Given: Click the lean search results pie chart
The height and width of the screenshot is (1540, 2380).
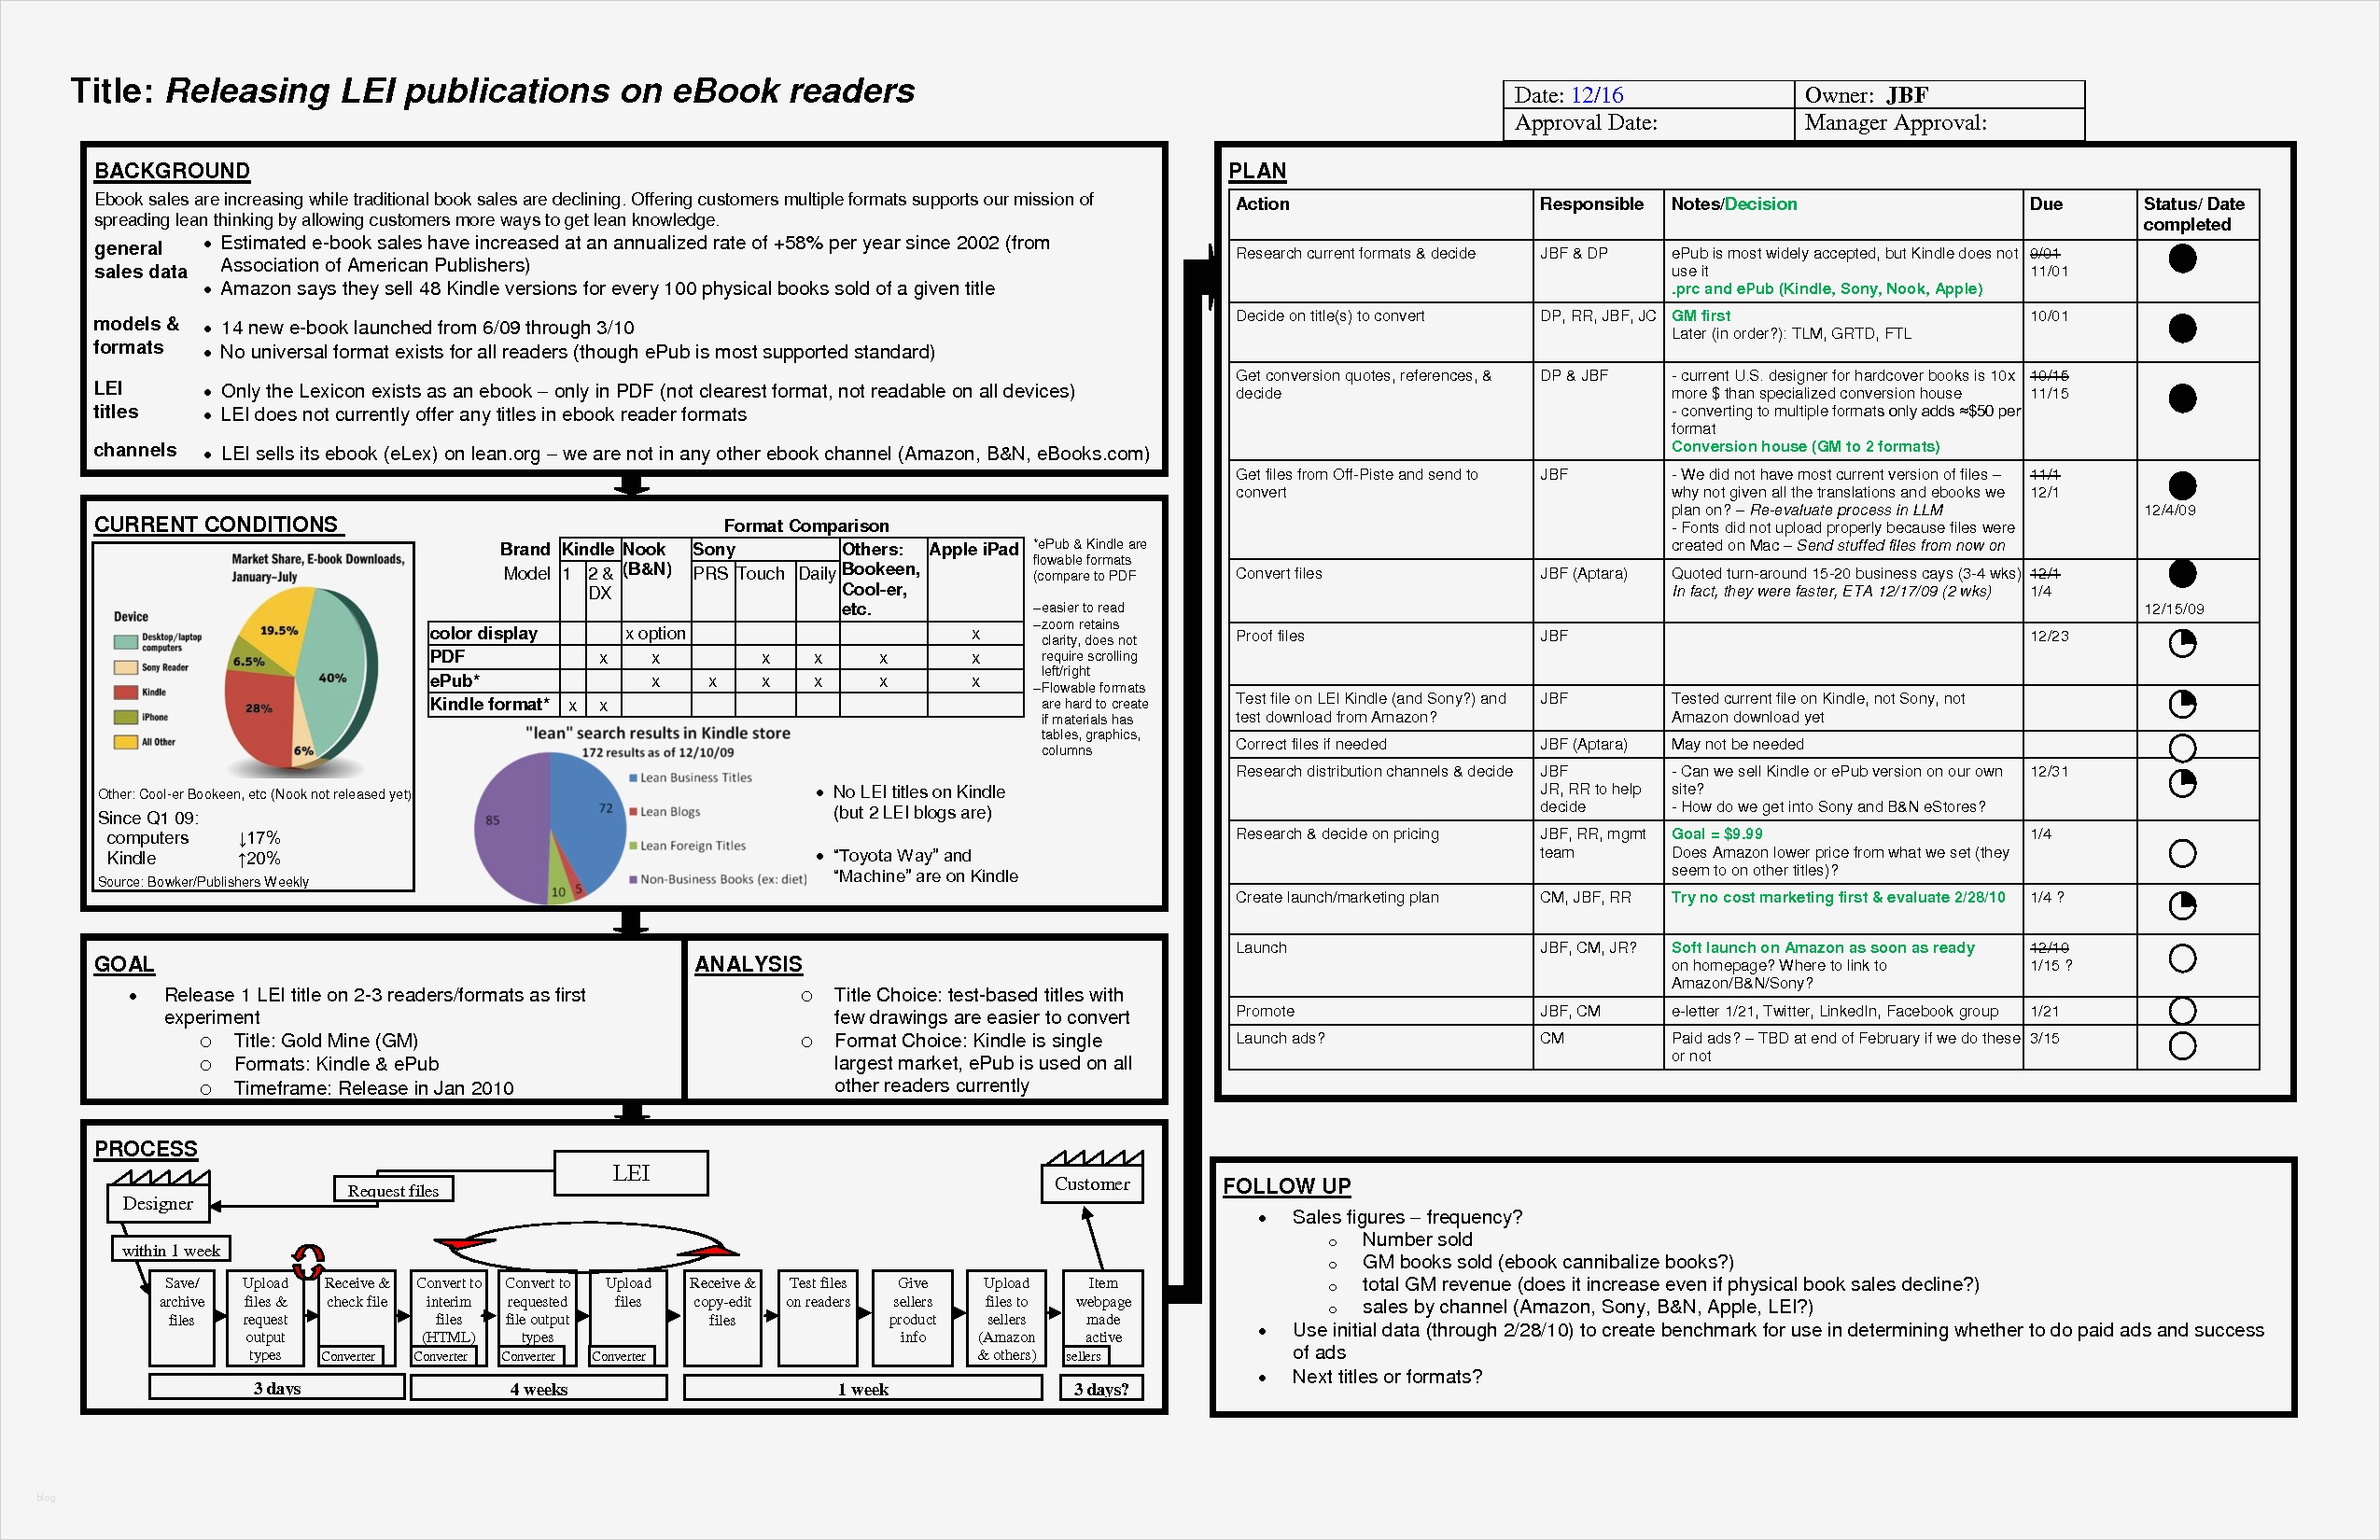Looking at the screenshot, I should tap(549, 828).
